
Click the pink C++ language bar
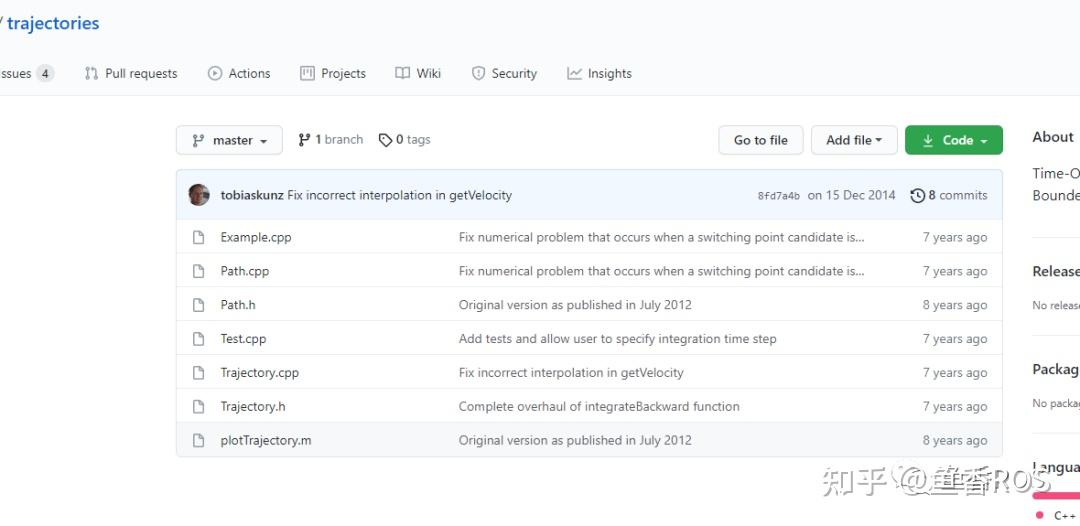[x=1055, y=494]
